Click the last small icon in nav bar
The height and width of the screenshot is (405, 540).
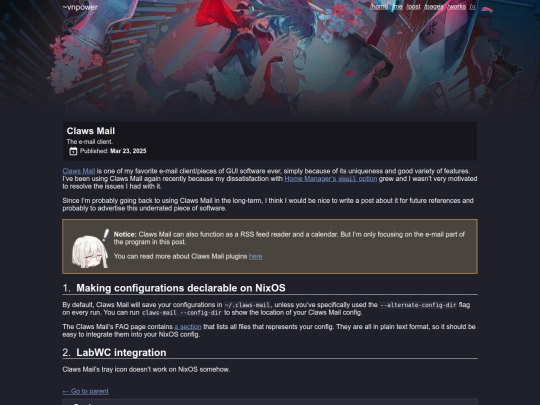tap(472, 7)
